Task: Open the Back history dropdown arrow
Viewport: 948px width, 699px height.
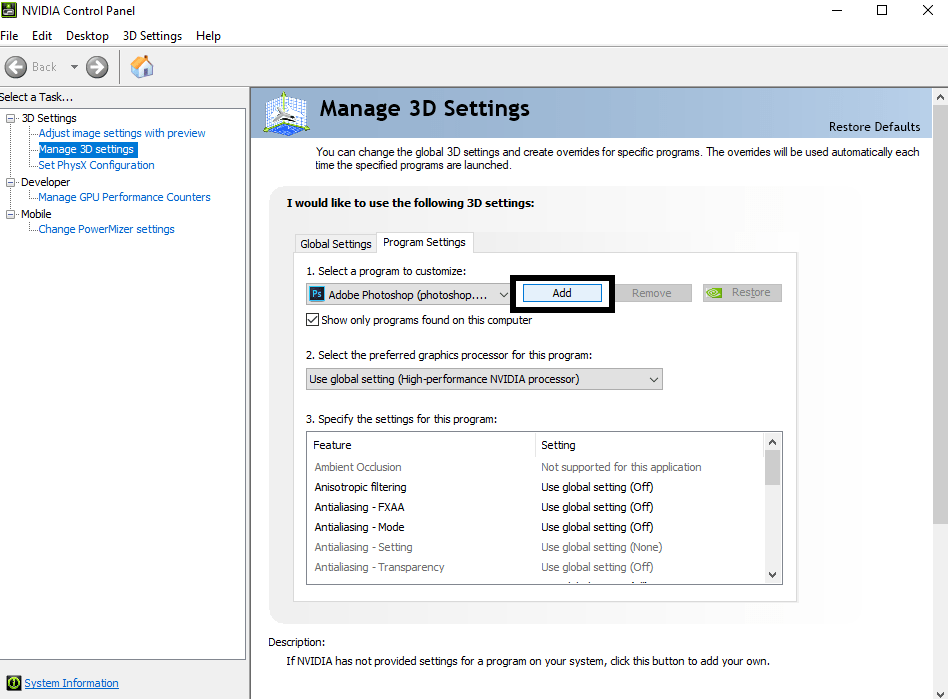Action: [x=74, y=67]
